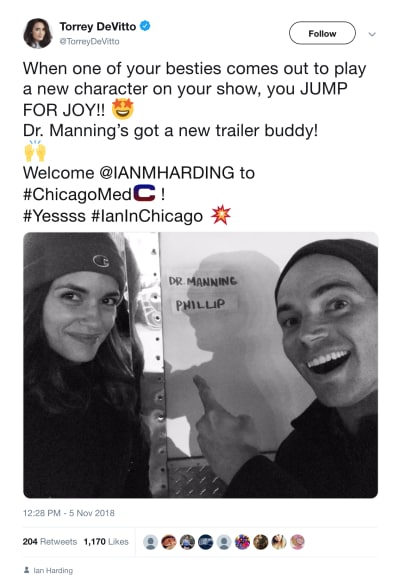Open the @TorreyDeVitto handle link
The width and height of the screenshot is (400, 575).
(x=89, y=41)
